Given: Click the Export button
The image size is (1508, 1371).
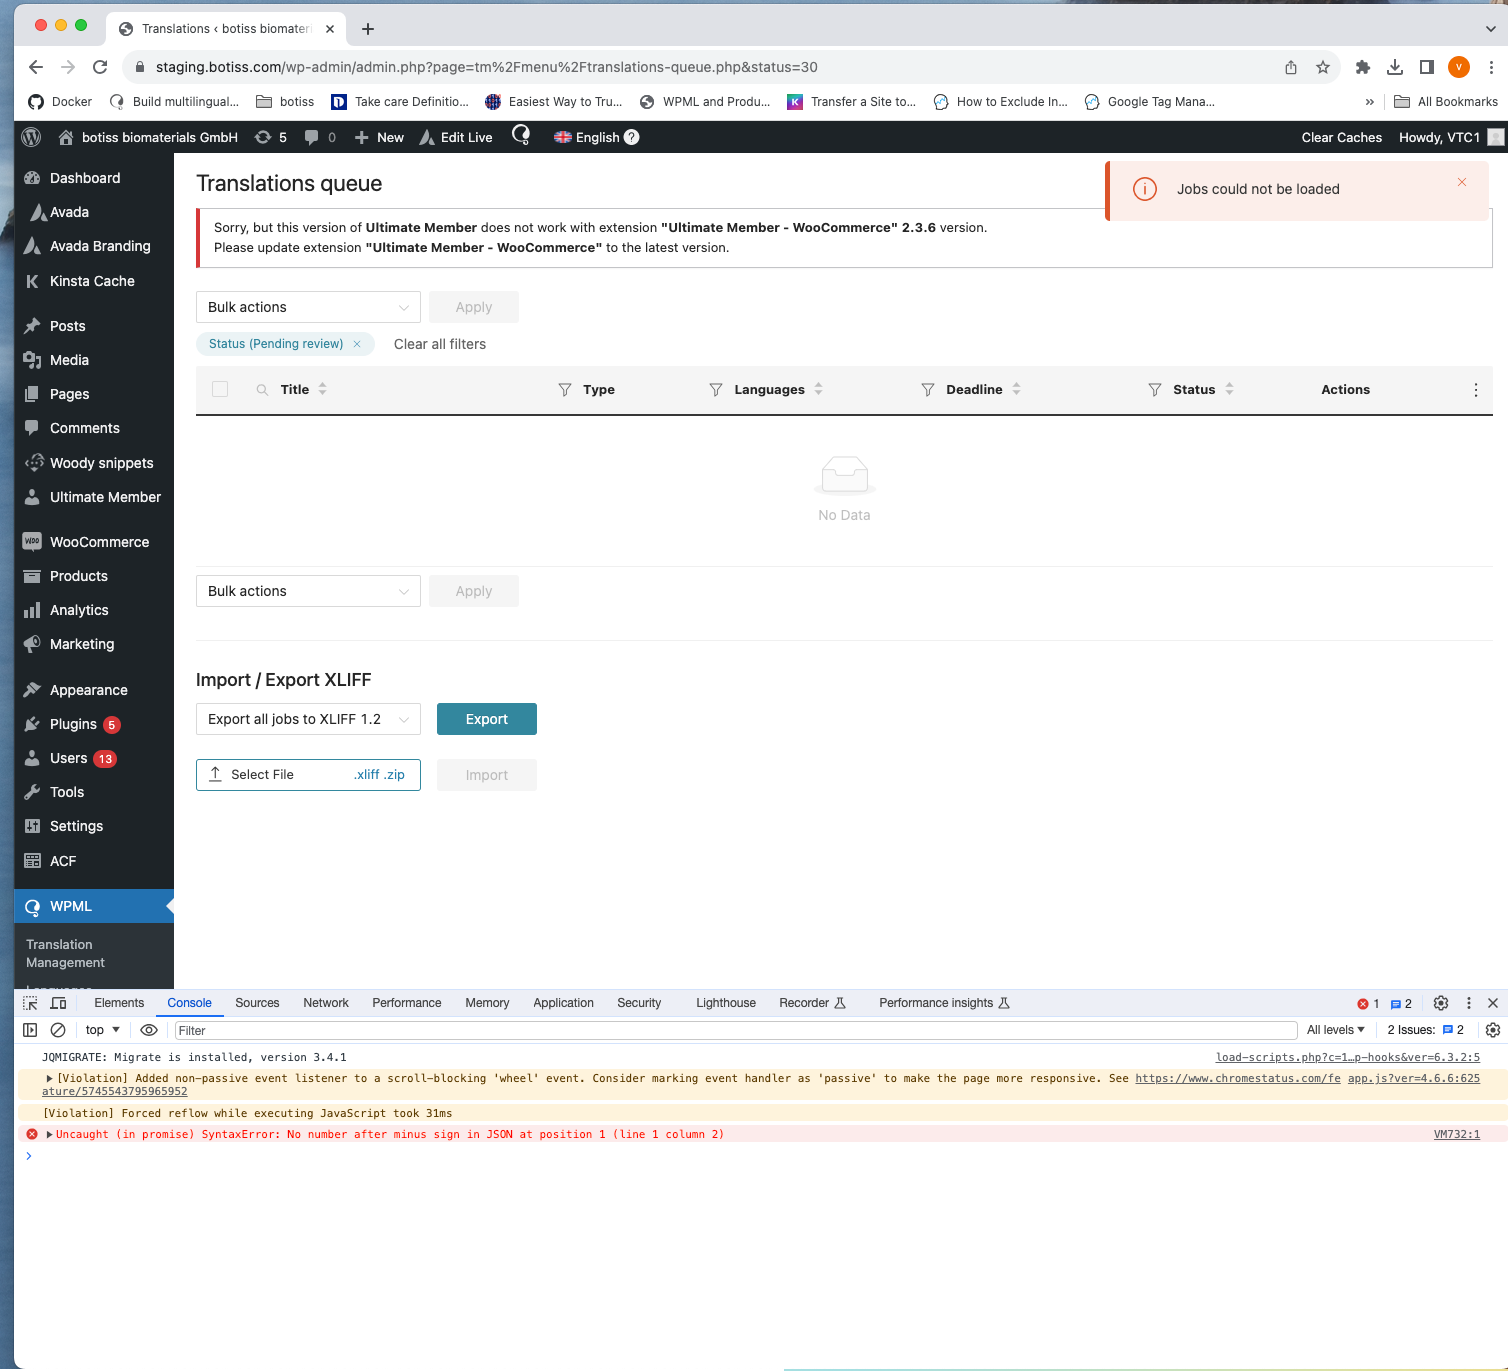Looking at the screenshot, I should 487,719.
